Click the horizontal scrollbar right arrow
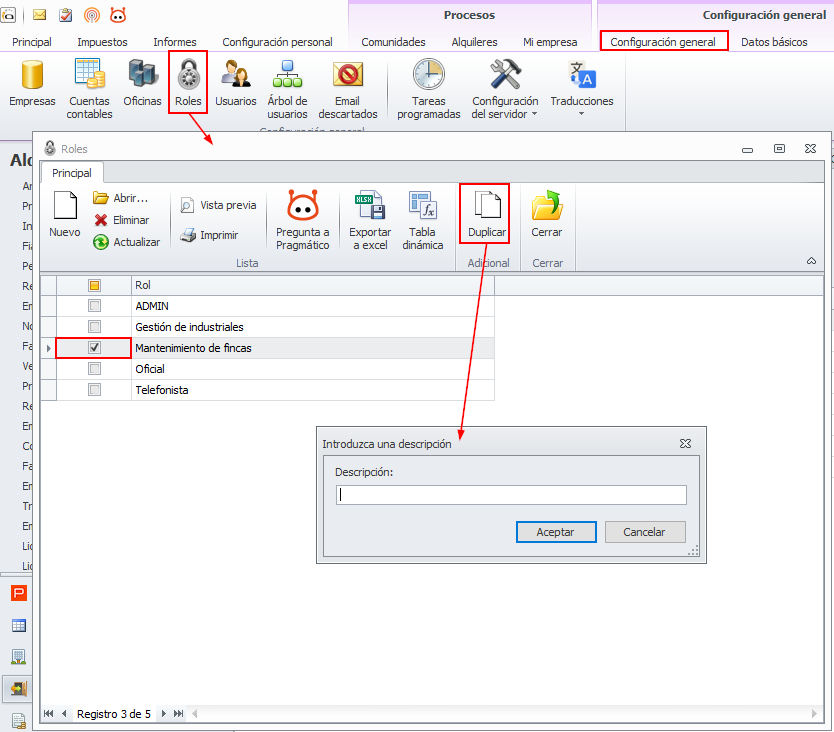The width and height of the screenshot is (834, 732). click(x=814, y=714)
